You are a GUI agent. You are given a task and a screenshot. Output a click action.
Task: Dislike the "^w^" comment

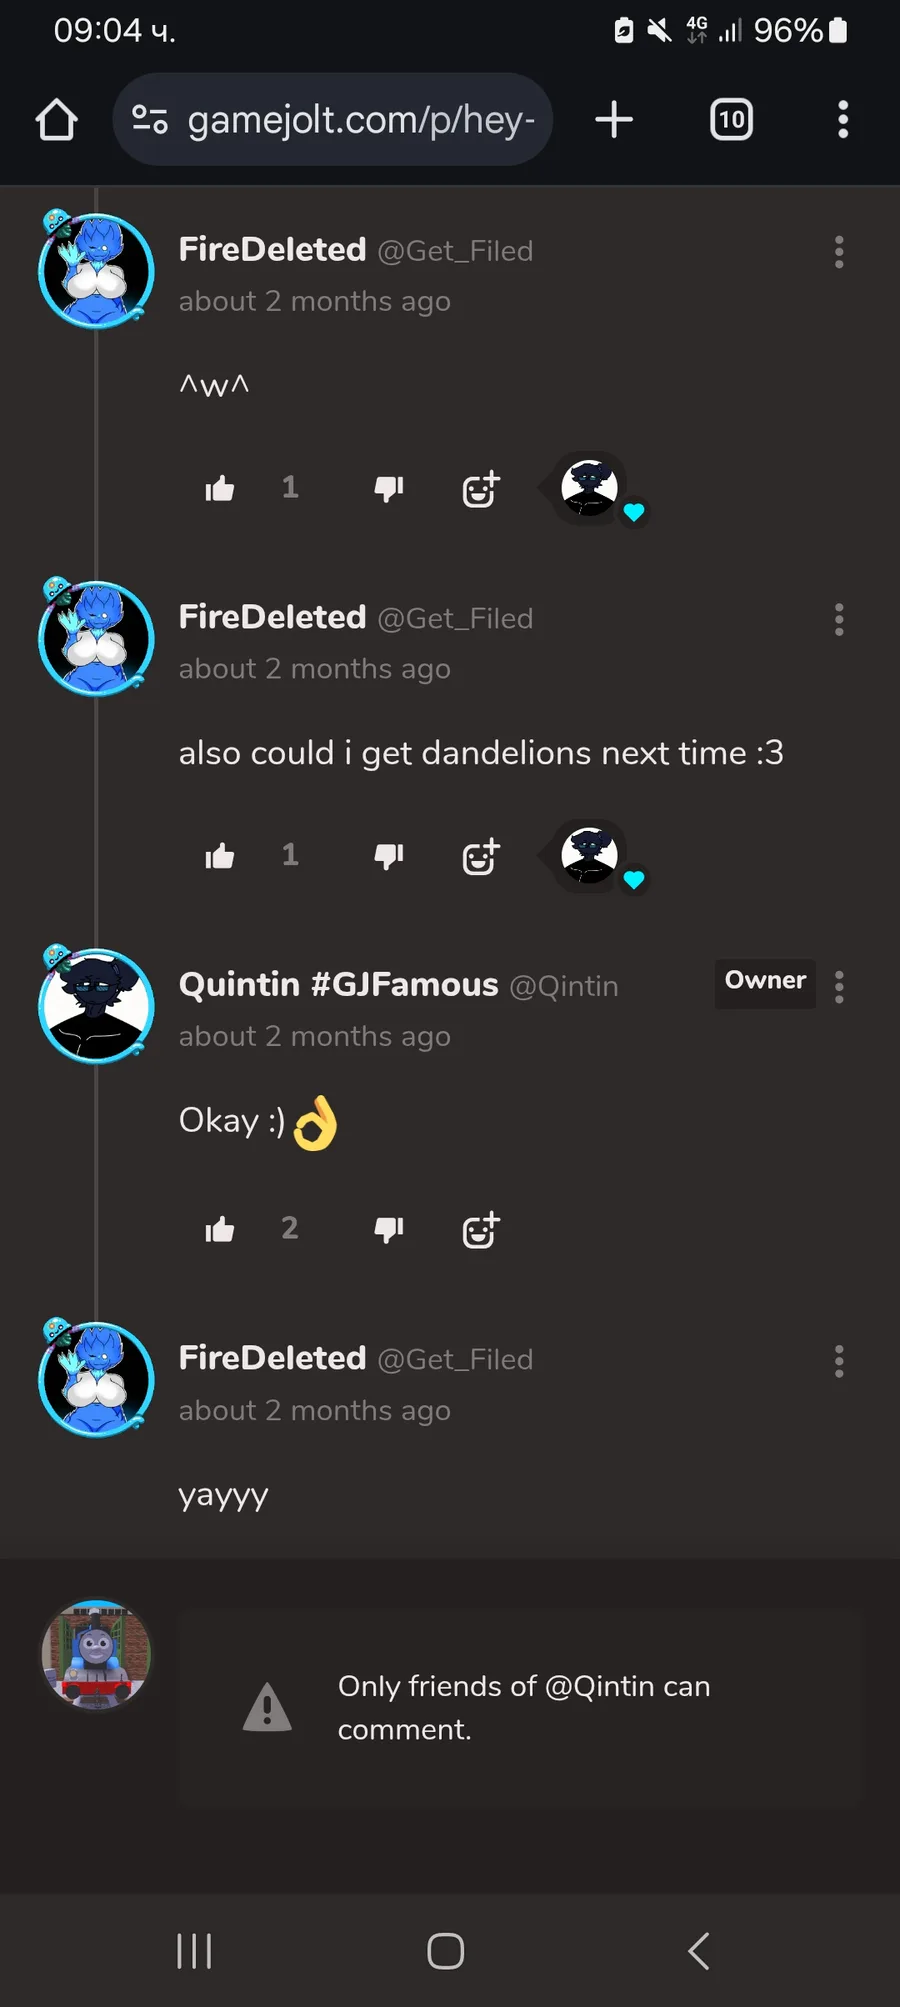coord(389,488)
